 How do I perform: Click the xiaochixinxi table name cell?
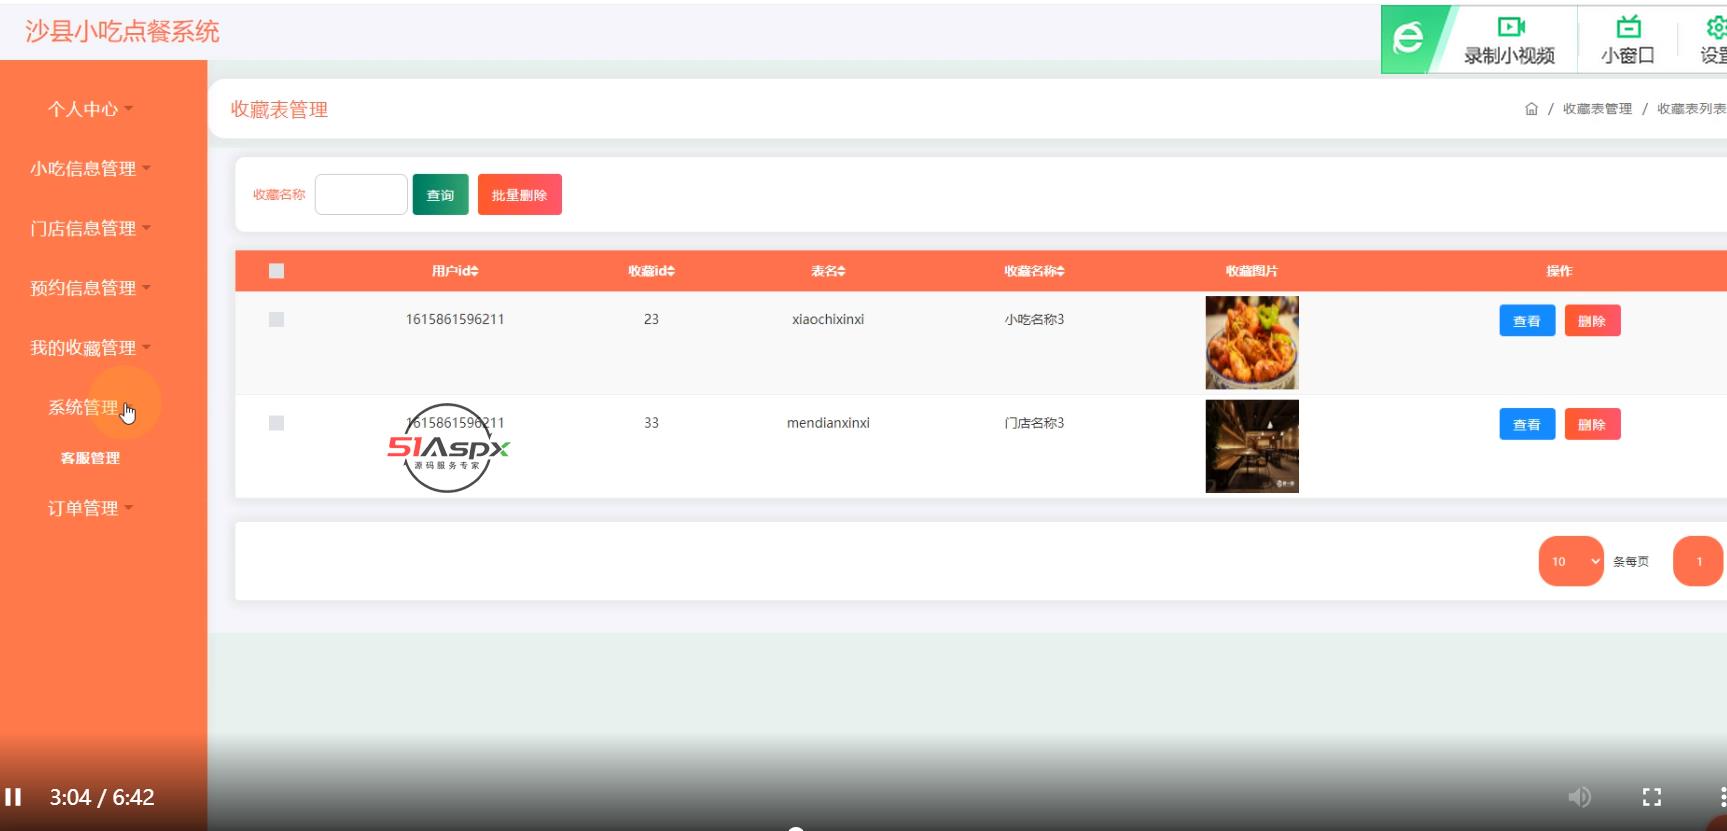(828, 319)
